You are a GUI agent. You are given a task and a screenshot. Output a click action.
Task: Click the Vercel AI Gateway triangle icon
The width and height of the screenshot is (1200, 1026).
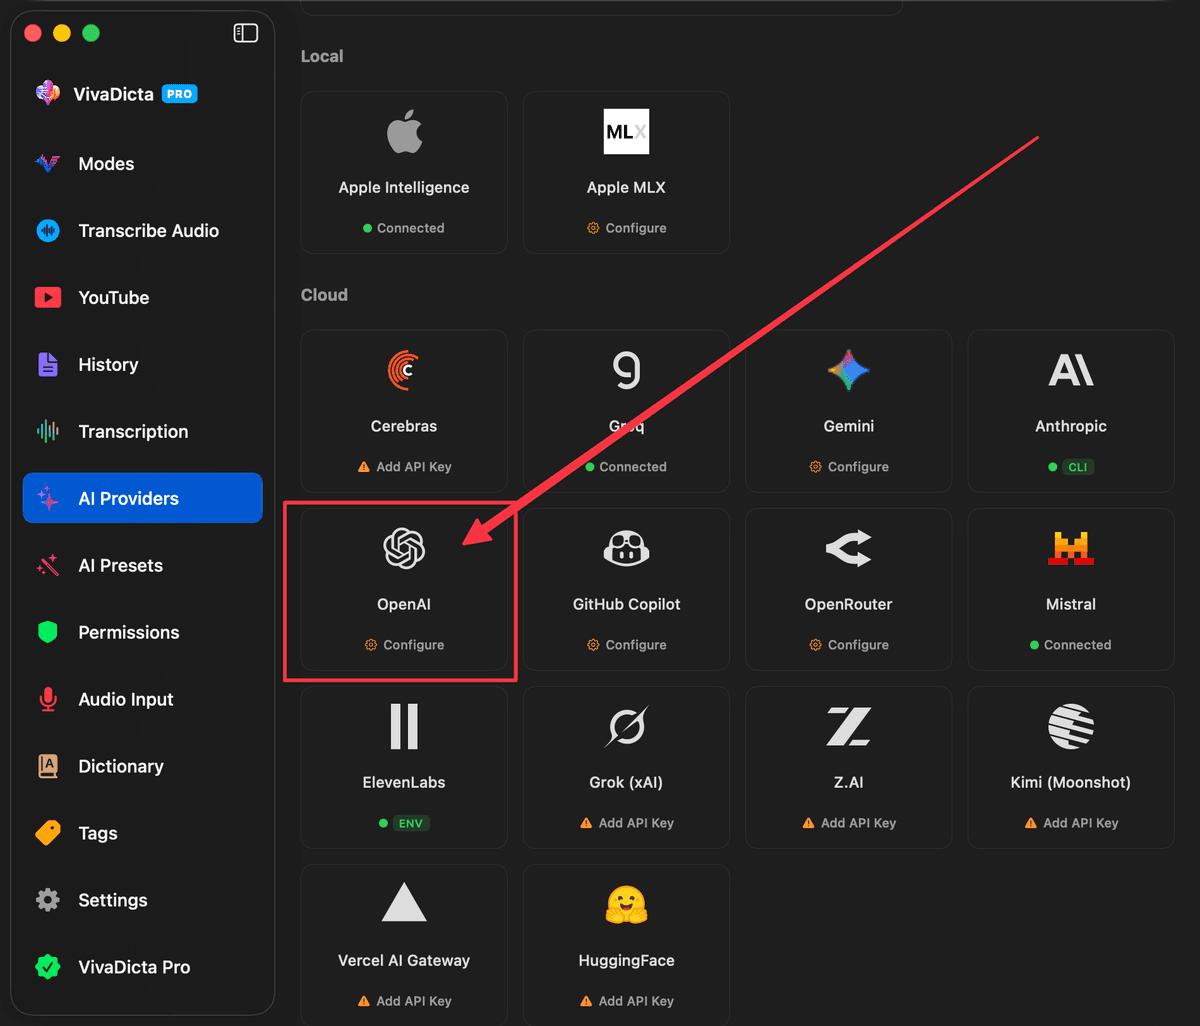pos(404,904)
